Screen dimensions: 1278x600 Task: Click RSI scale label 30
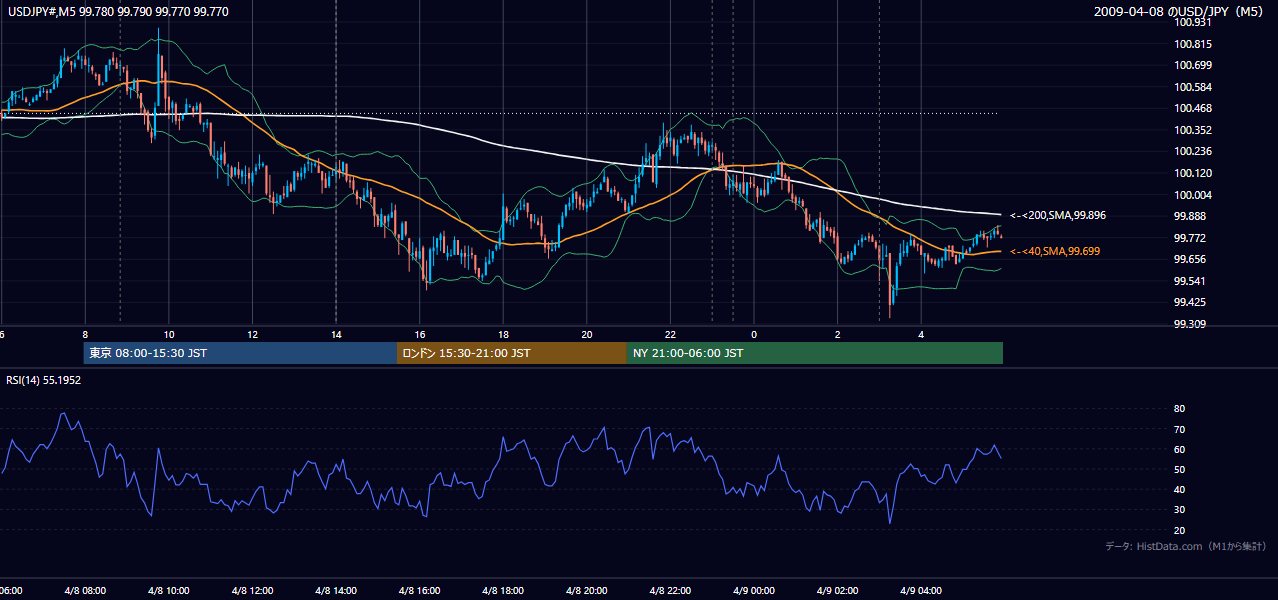coord(1180,509)
